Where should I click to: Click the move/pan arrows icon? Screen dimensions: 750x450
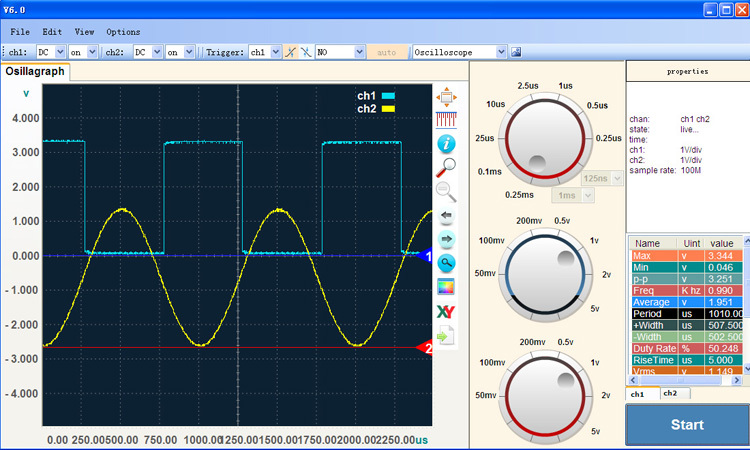coord(446,97)
